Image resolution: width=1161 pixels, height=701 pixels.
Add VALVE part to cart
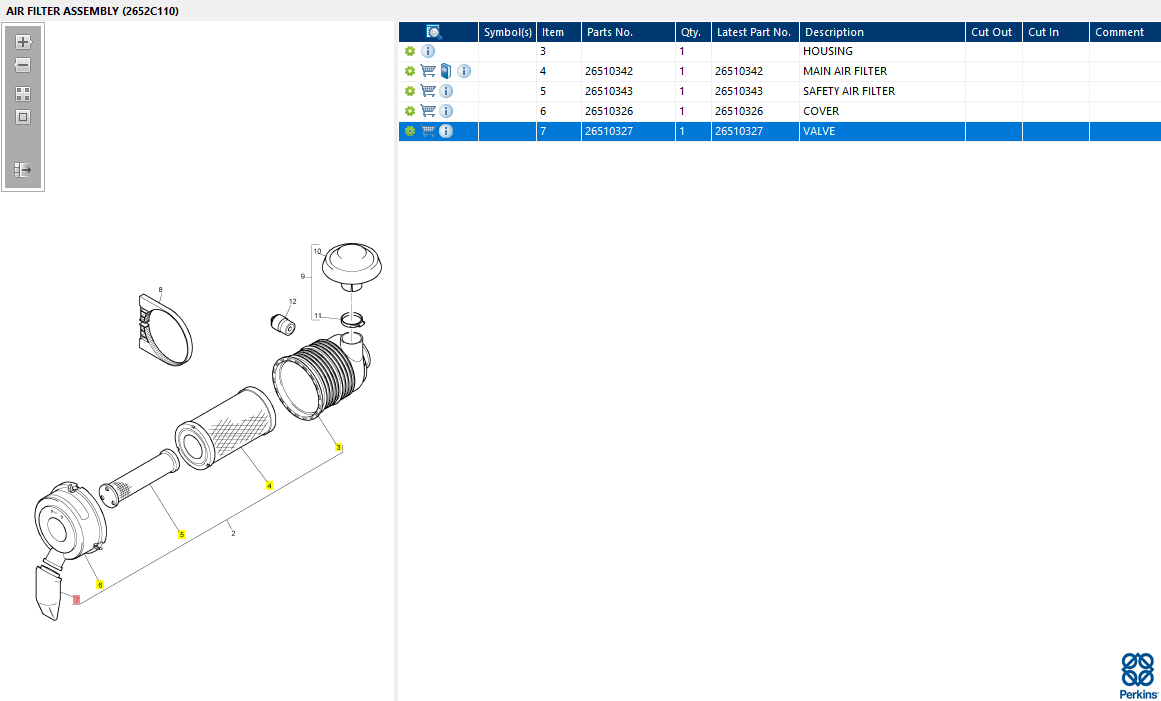tap(428, 131)
